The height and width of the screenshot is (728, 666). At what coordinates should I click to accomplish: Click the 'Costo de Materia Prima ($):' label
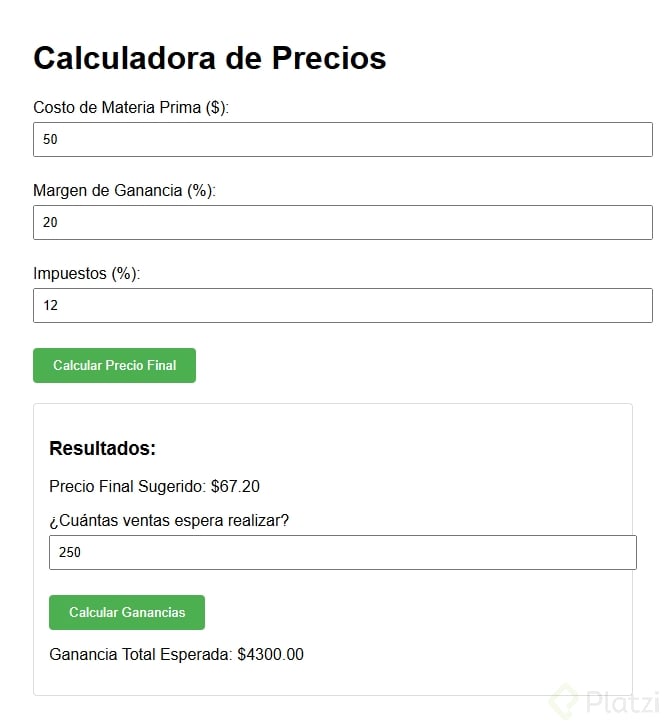(x=131, y=108)
